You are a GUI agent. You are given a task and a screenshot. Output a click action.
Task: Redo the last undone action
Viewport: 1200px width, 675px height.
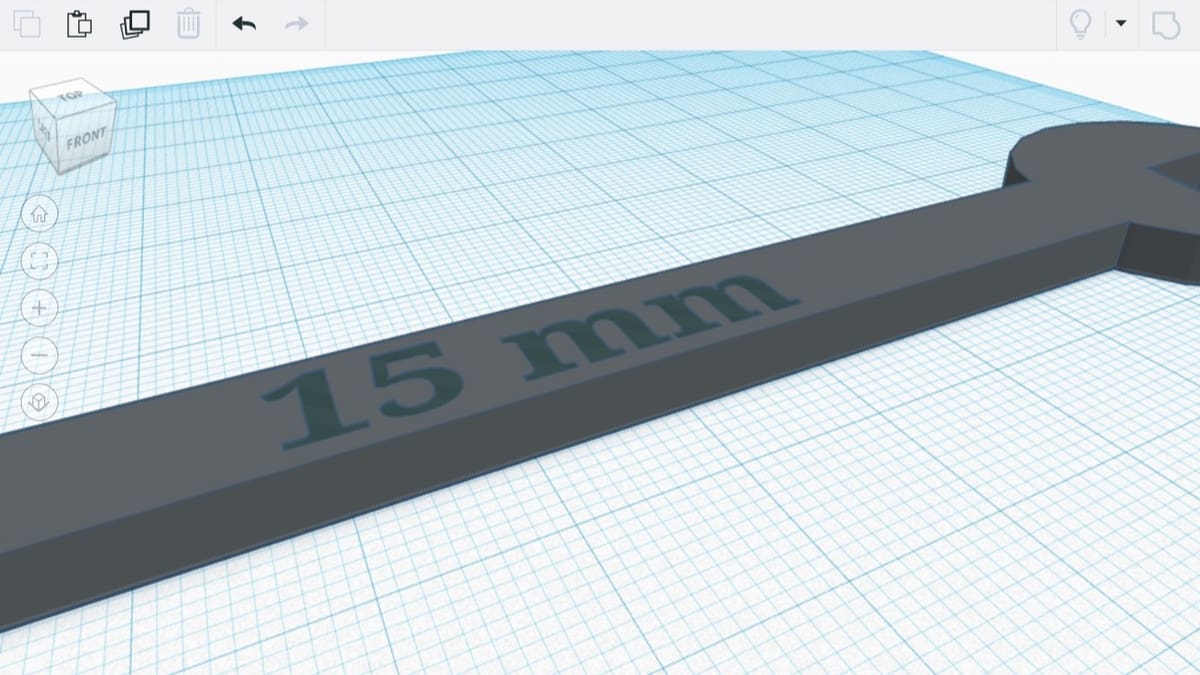click(297, 23)
